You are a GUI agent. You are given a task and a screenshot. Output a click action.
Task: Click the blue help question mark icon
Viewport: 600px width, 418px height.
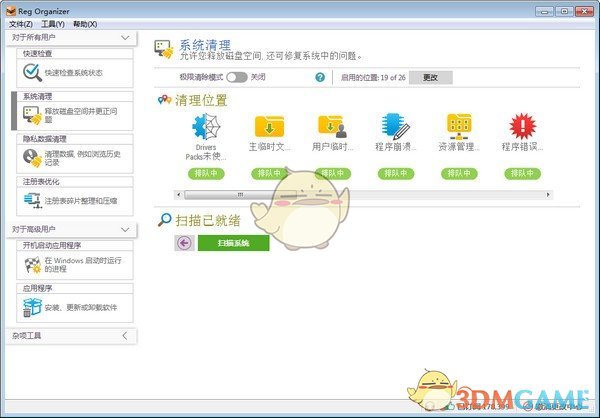pos(320,77)
